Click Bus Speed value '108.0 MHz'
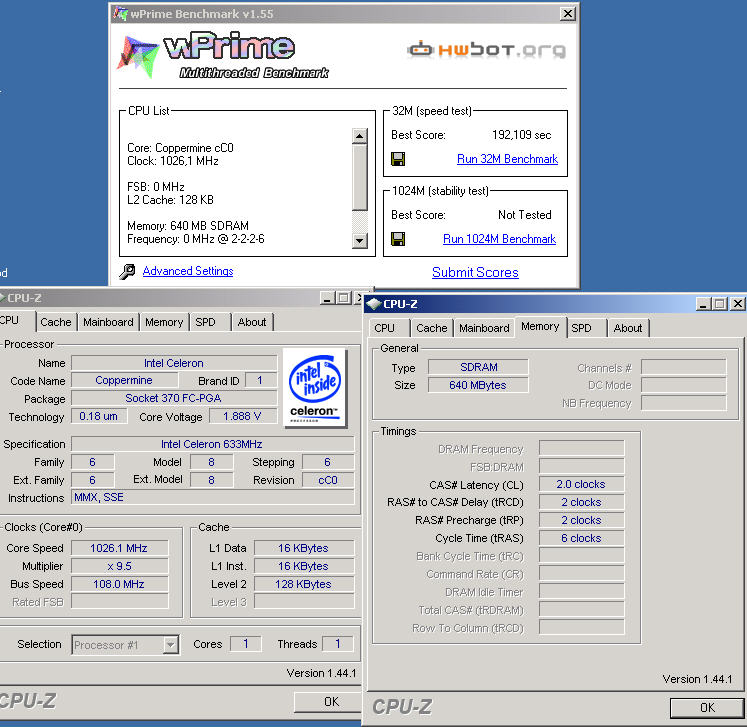Viewport: 747px width, 727px height. 119,584
